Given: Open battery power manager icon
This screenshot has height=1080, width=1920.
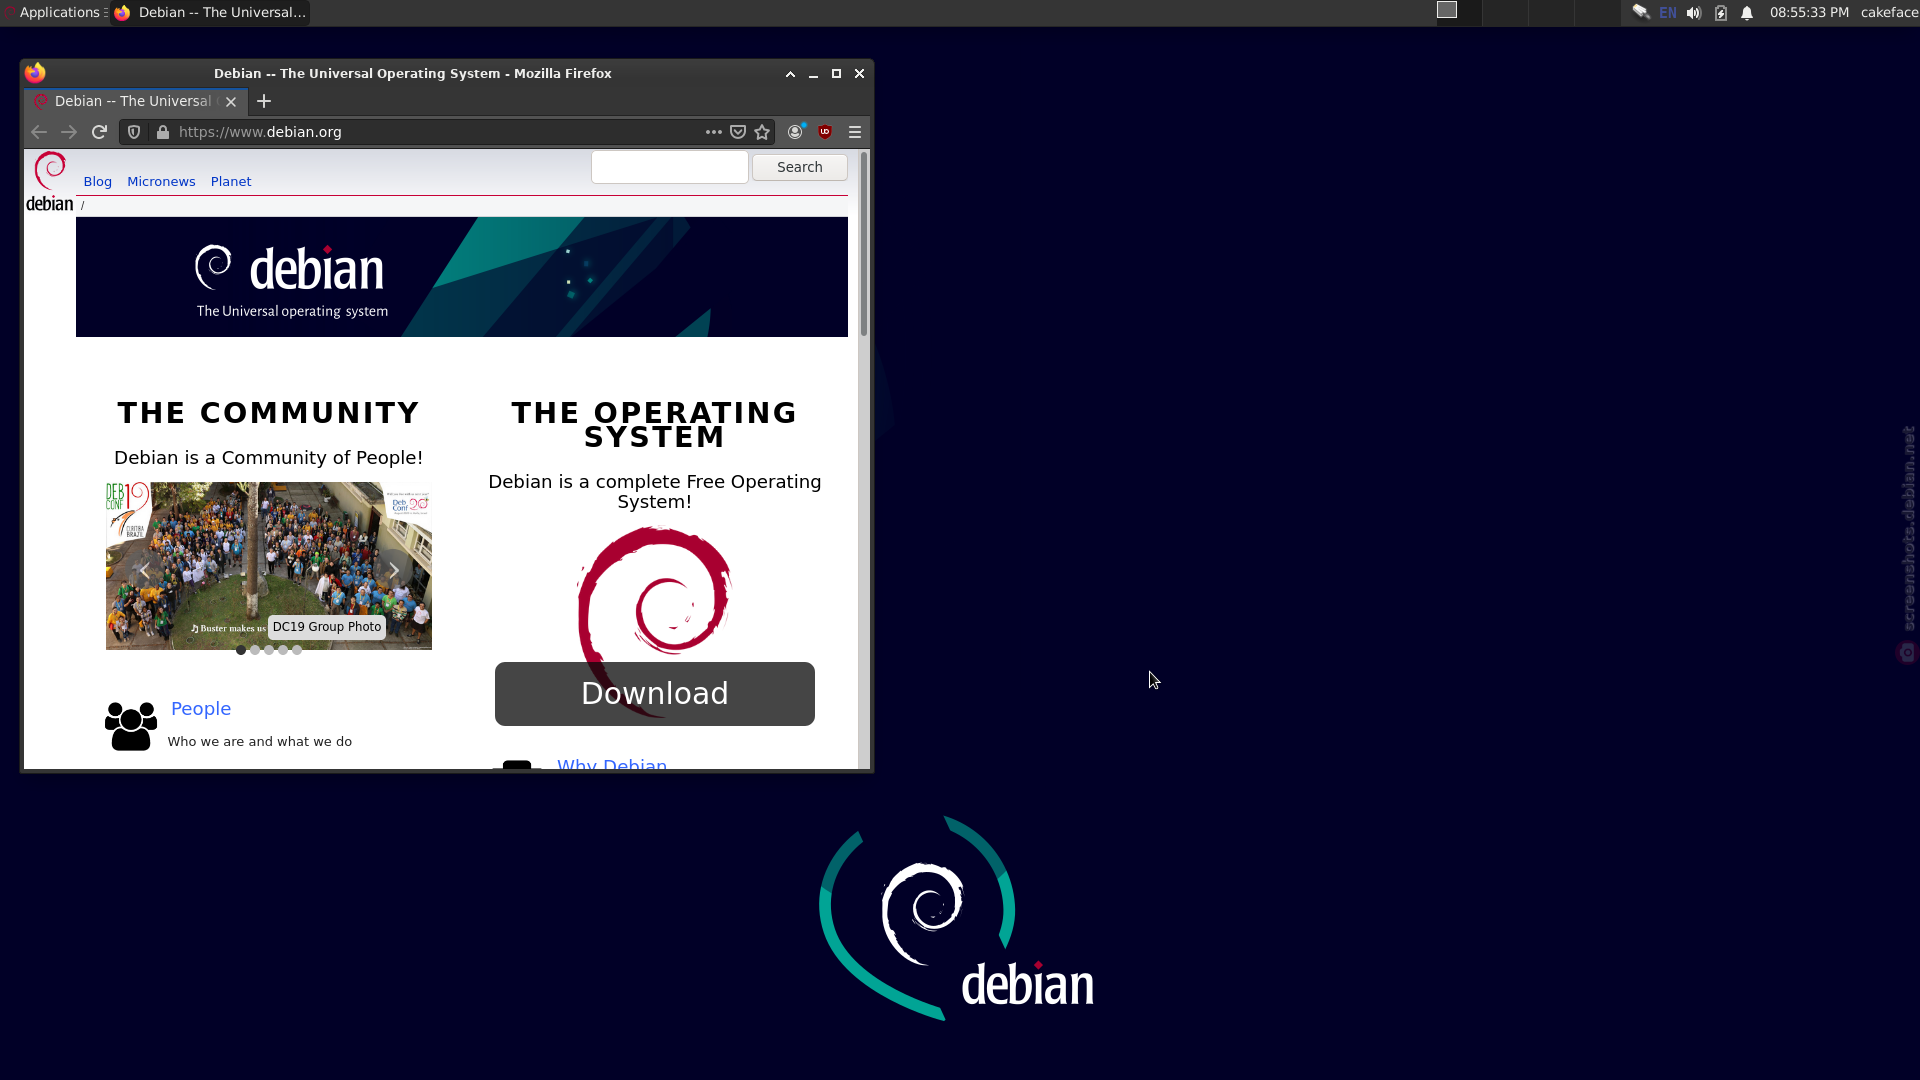Looking at the screenshot, I should tap(1721, 13).
